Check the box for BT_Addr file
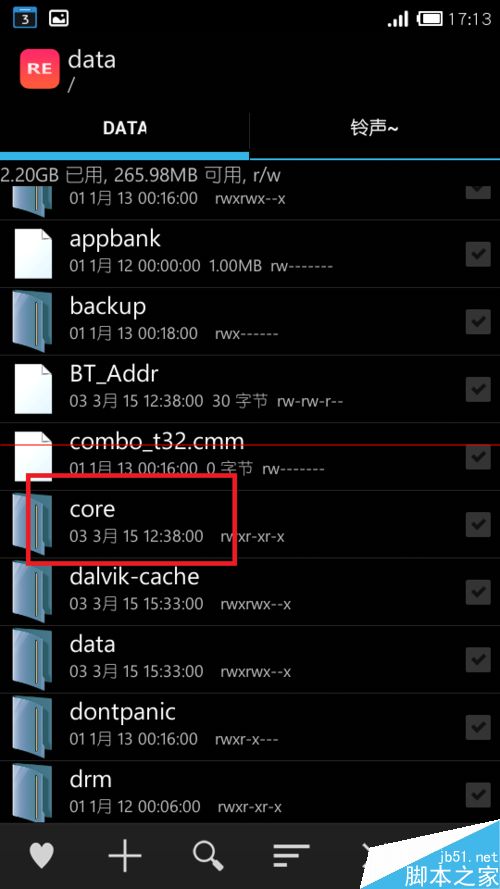Image resolution: width=500 pixels, height=889 pixels. [478, 390]
